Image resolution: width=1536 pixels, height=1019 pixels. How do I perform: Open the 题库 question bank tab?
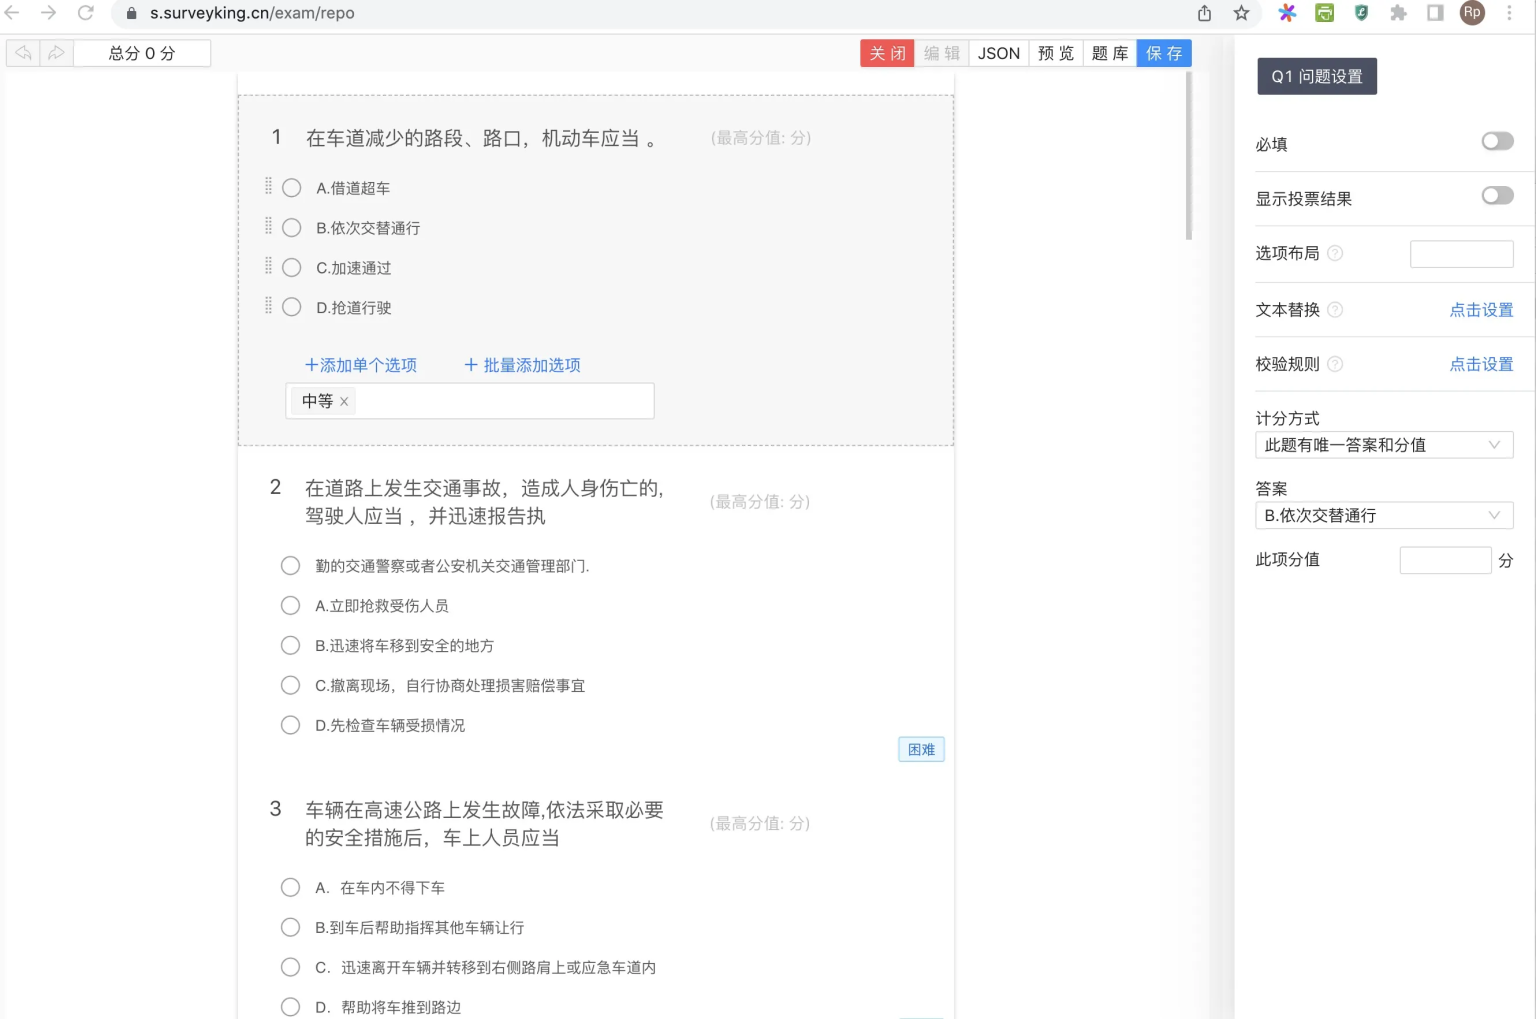point(1109,53)
